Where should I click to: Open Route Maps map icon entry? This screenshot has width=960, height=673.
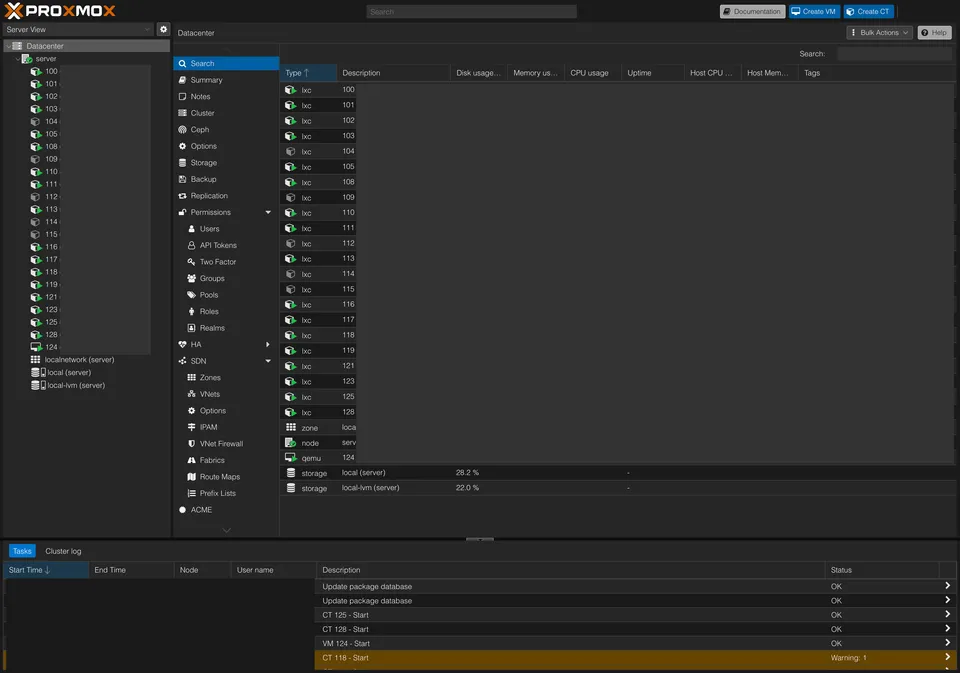(x=192, y=477)
